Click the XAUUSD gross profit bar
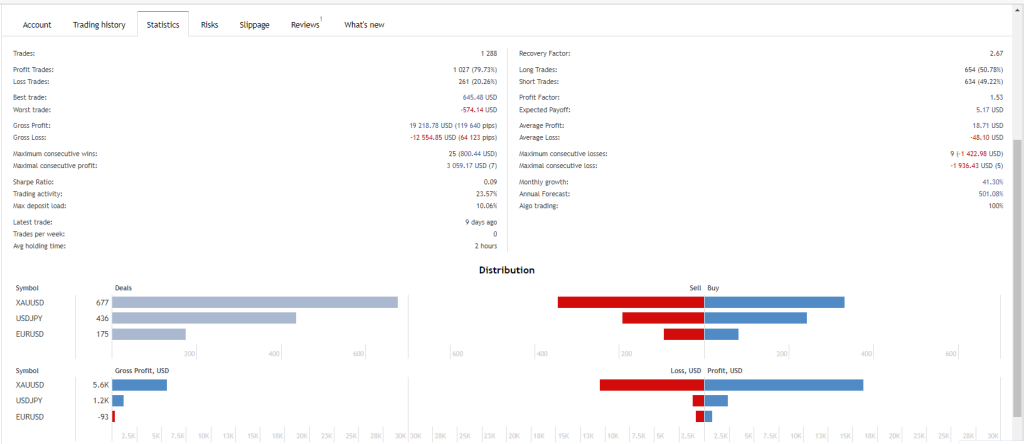The image size is (1024, 444). (x=140, y=385)
